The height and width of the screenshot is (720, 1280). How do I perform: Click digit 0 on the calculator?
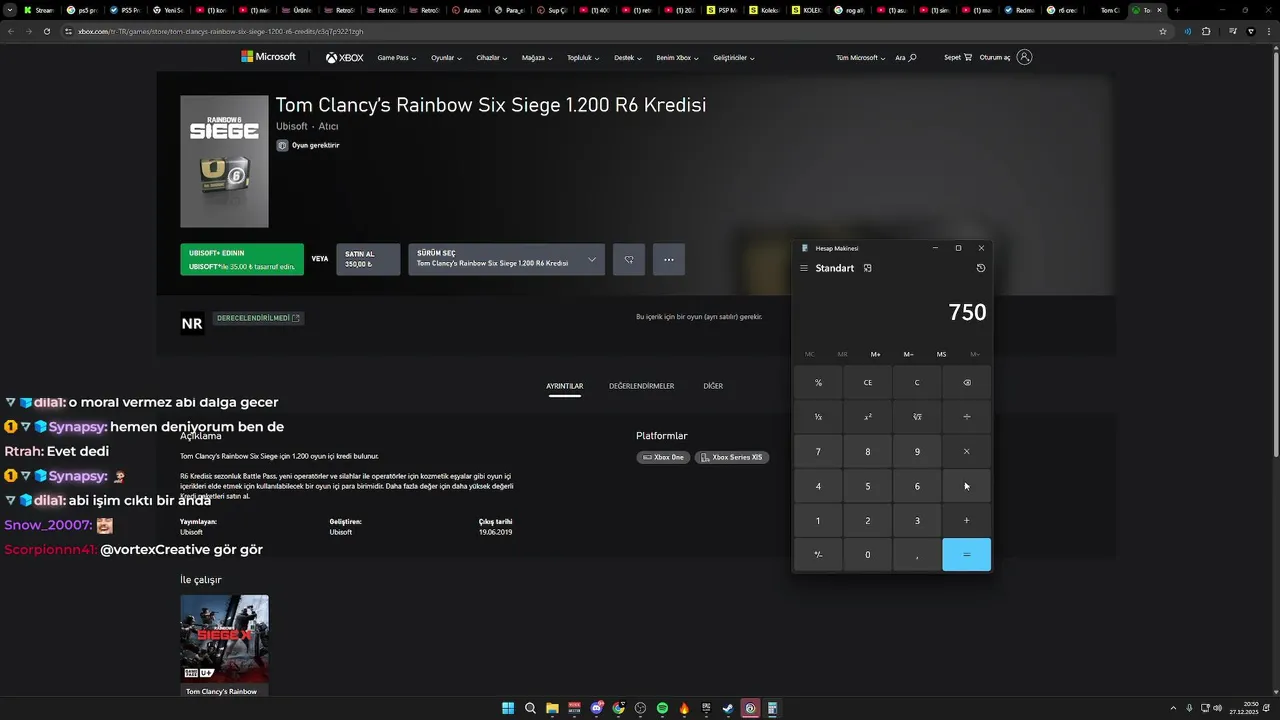867,555
